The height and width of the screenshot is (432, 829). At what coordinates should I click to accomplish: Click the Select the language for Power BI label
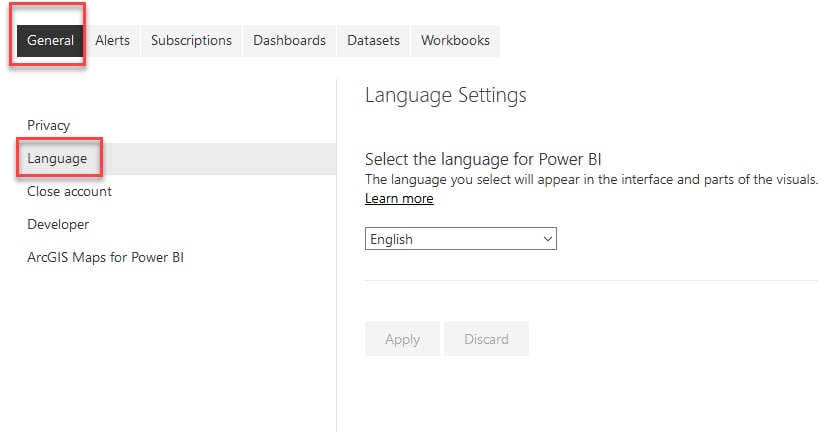[483, 159]
